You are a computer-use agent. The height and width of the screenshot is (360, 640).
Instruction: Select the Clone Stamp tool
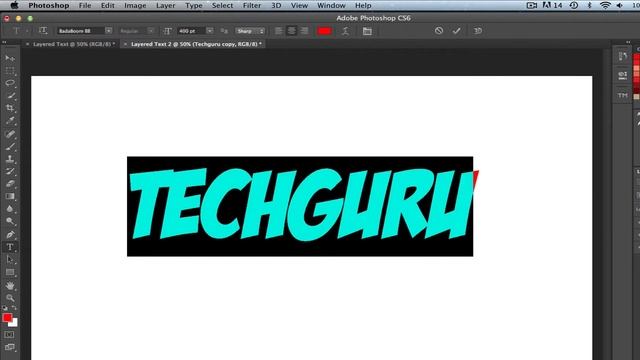[x=10, y=159]
